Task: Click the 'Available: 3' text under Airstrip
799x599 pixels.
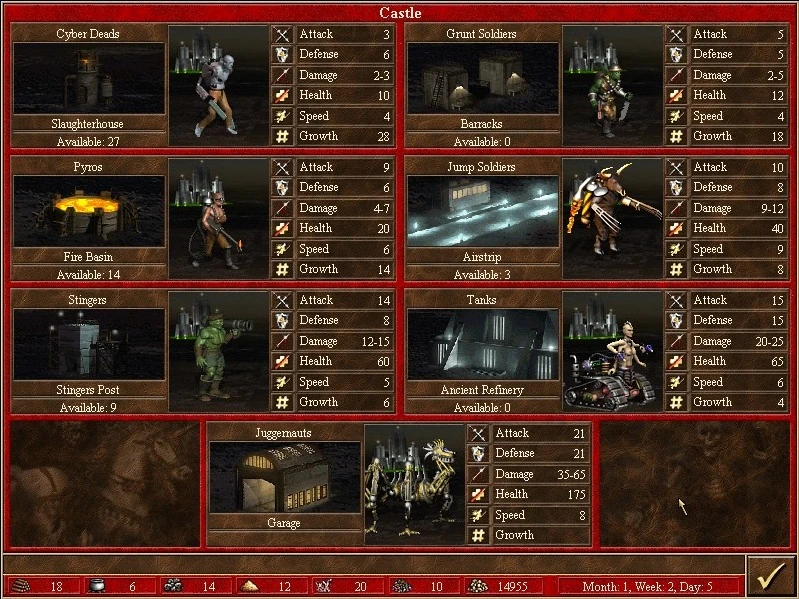Action: (x=482, y=275)
